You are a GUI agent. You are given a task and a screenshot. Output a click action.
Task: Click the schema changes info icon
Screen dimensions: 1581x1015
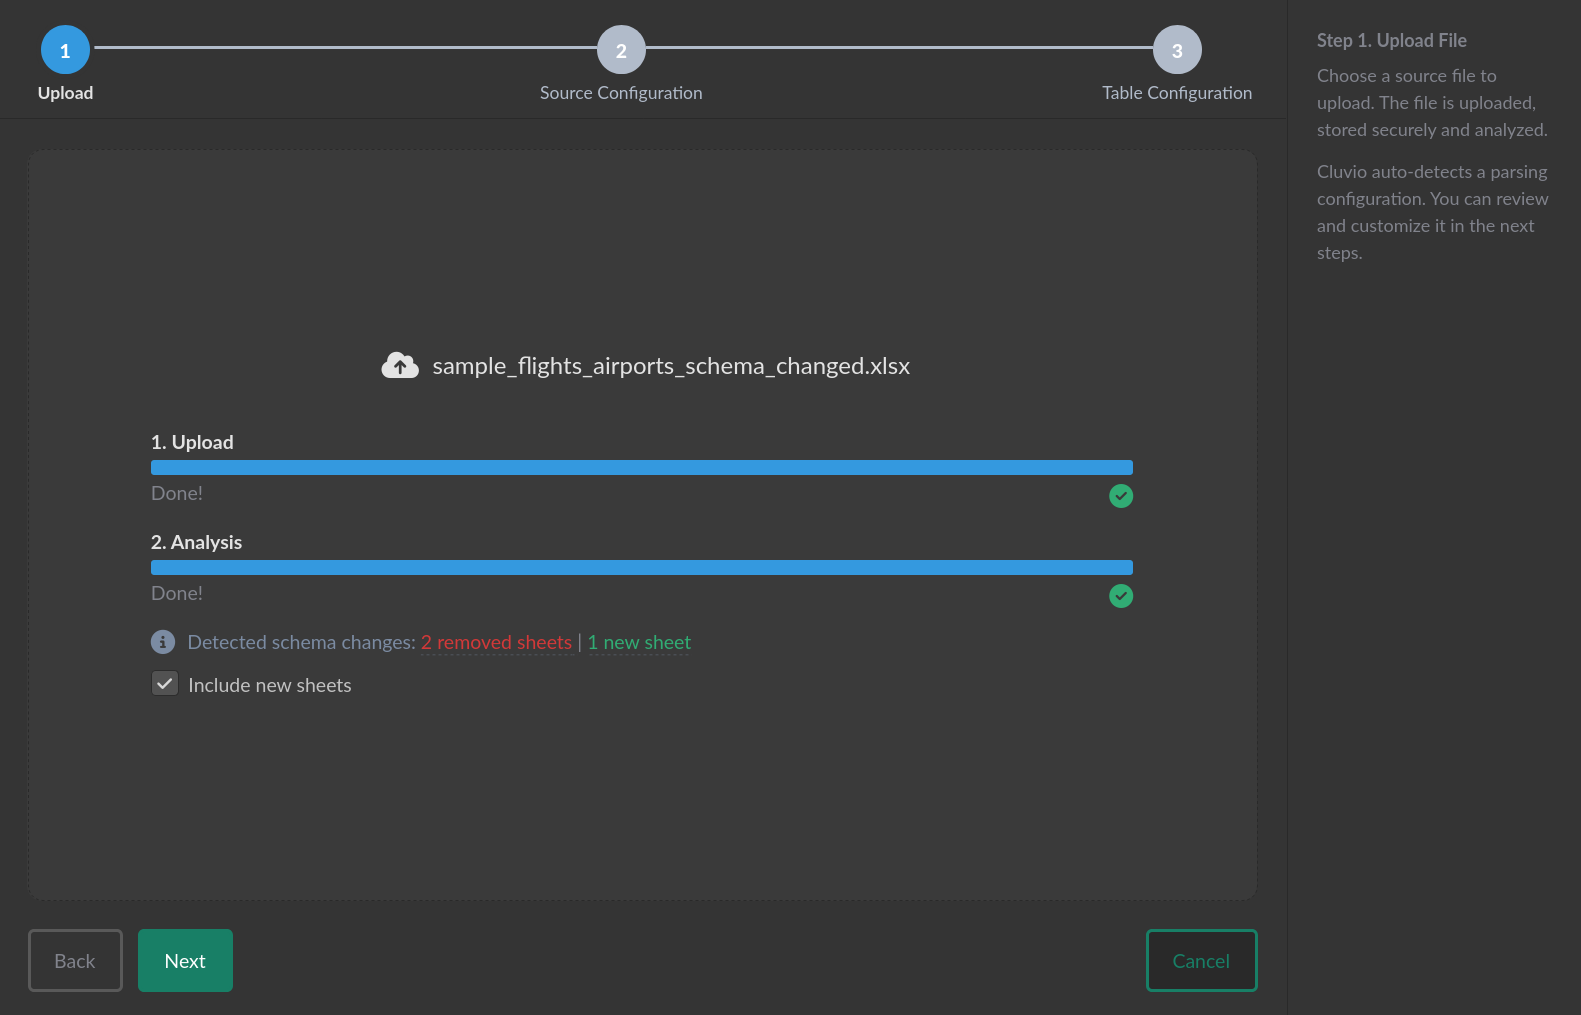click(163, 642)
